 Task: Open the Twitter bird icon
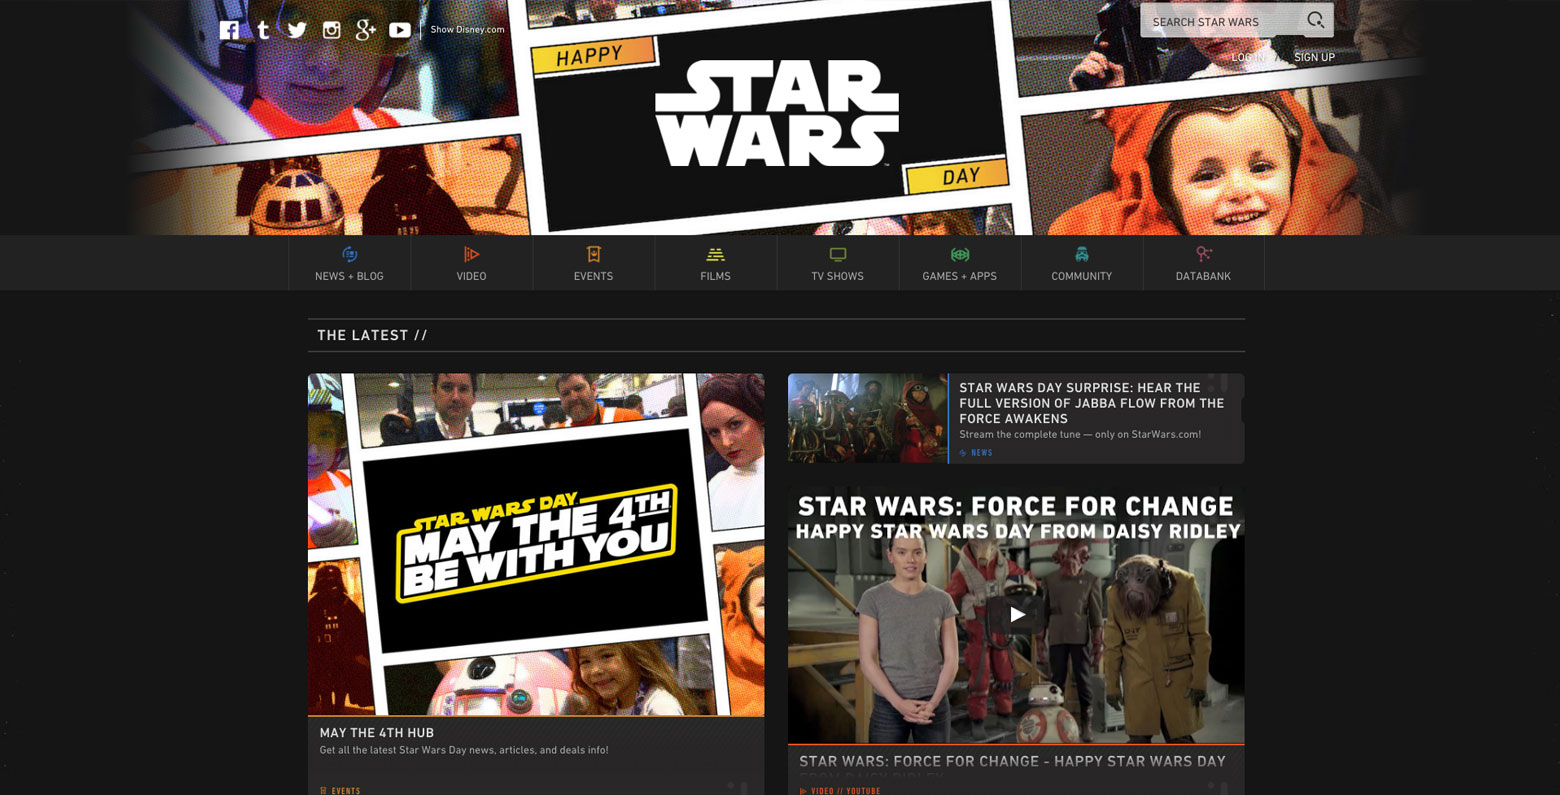coord(297,30)
